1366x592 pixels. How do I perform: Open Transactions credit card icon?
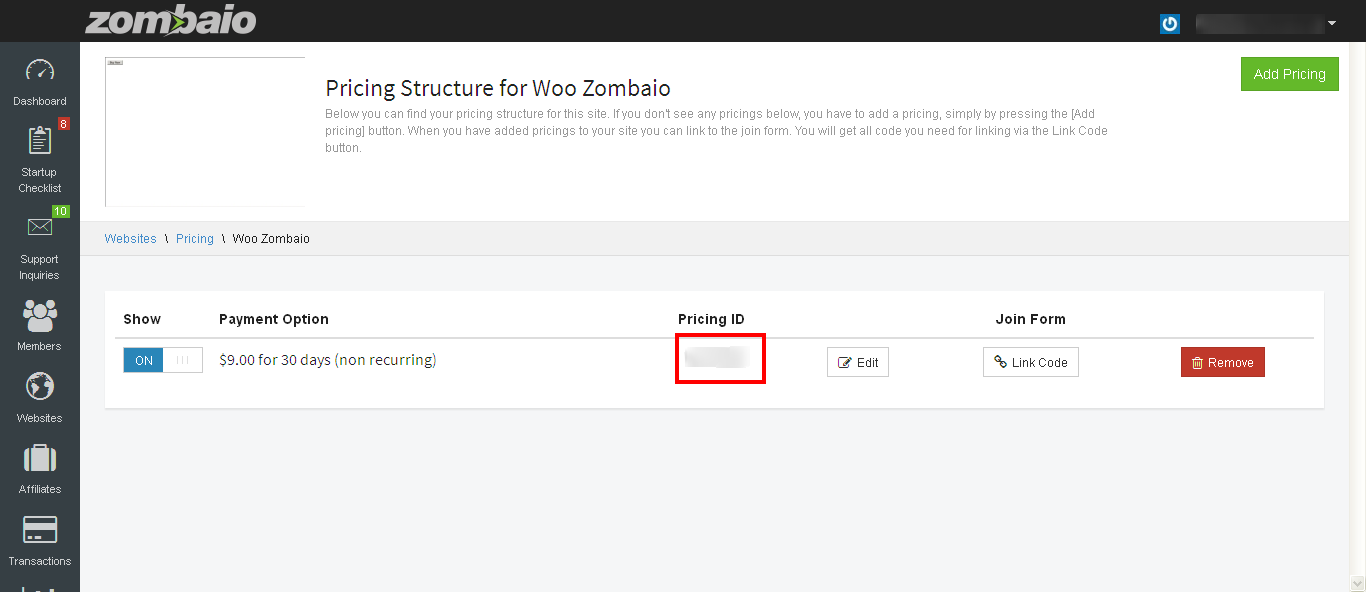(x=40, y=530)
